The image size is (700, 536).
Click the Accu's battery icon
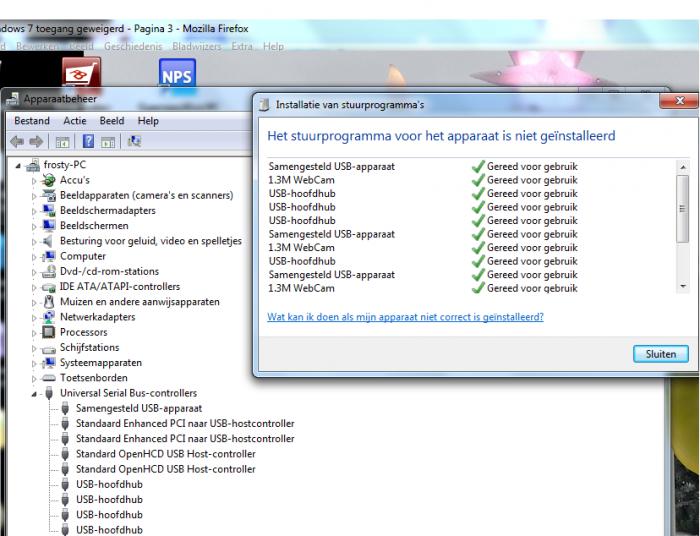(48, 180)
